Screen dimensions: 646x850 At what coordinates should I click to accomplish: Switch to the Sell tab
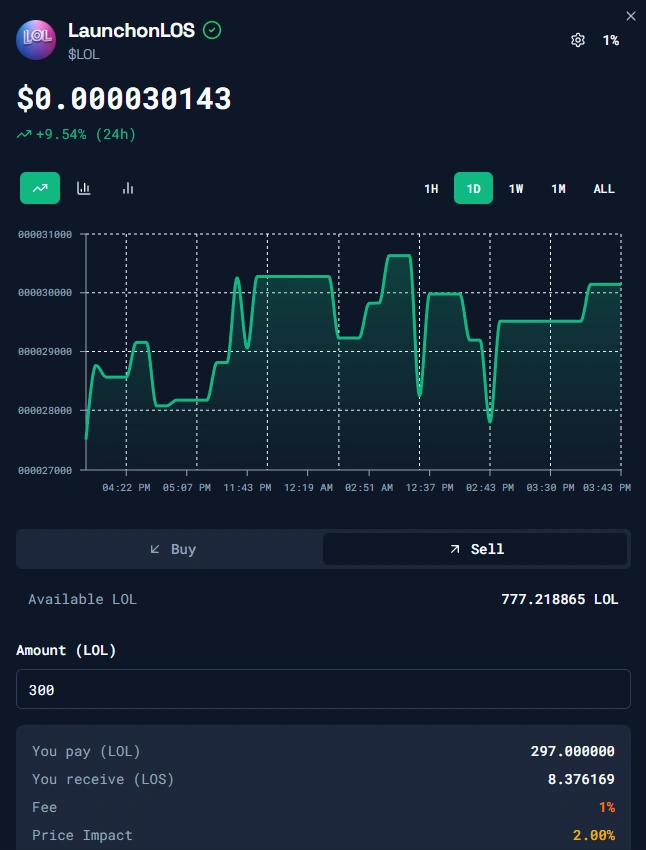(x=475, y=549)
